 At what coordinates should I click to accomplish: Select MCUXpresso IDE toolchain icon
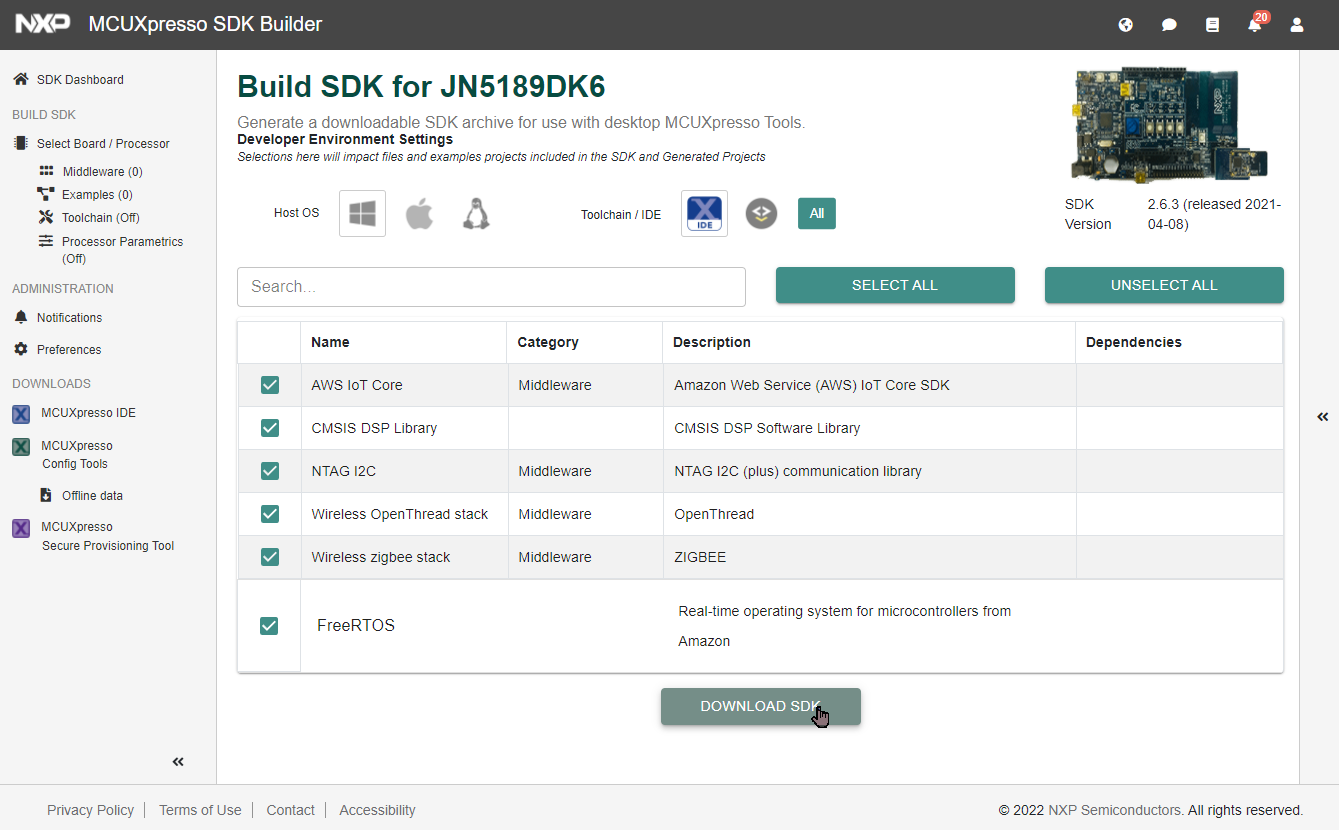[704, 213]
